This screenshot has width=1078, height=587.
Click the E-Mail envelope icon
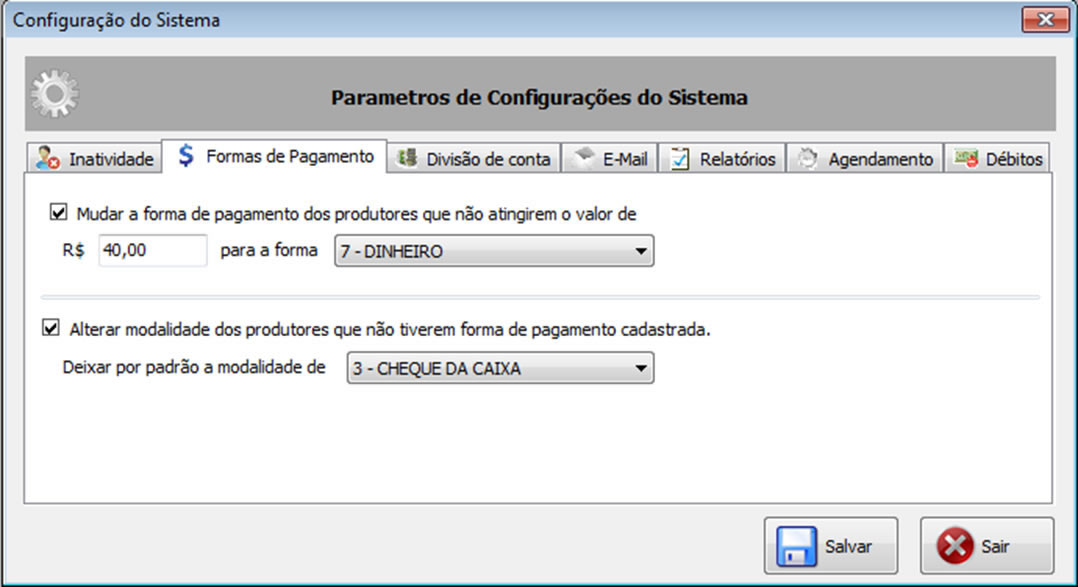[584, 157]
